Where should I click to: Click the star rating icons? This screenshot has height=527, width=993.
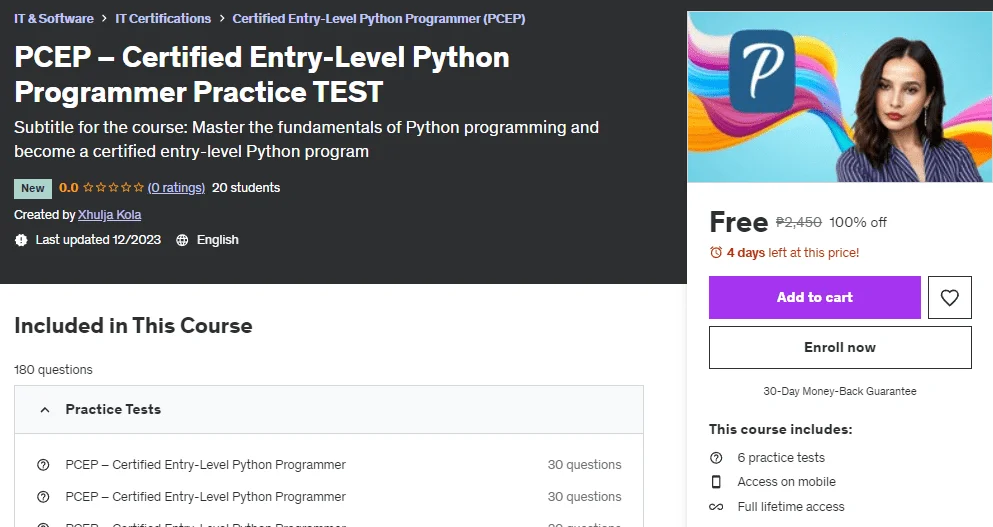[x=113, y=187]
